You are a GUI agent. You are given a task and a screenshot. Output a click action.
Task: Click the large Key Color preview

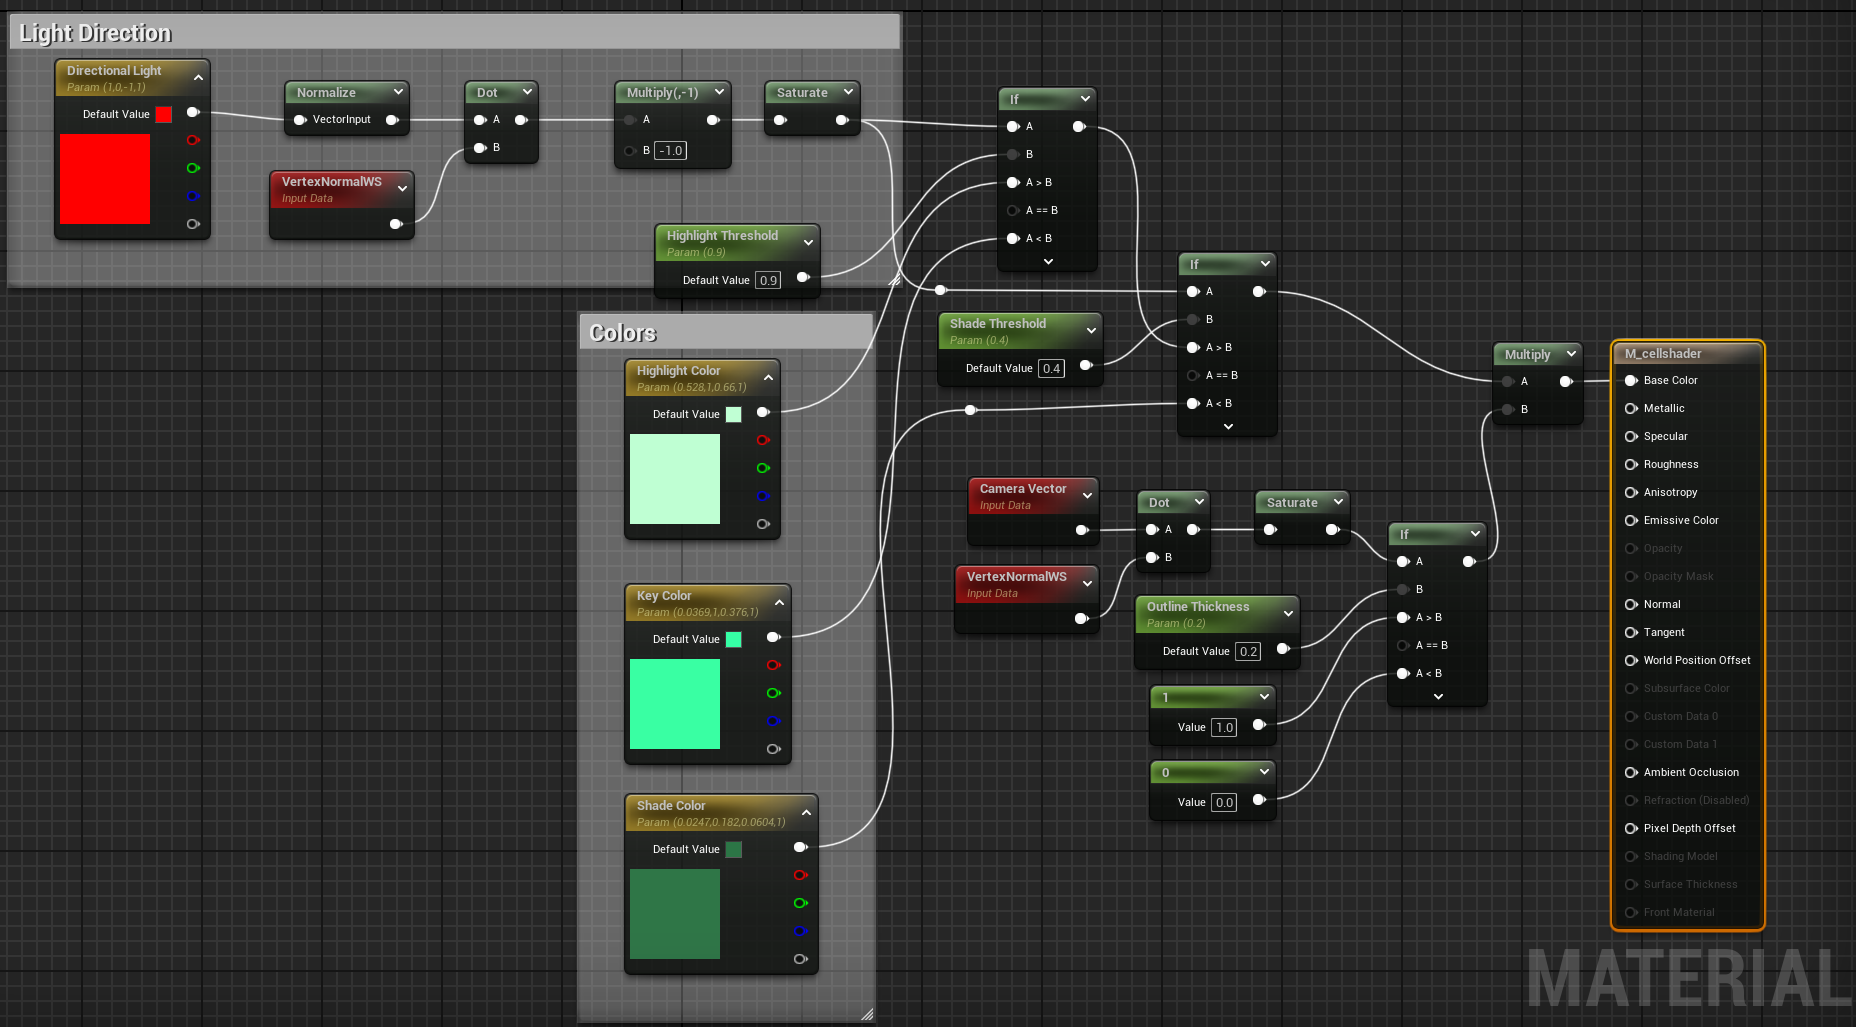(x=675, y=704)
